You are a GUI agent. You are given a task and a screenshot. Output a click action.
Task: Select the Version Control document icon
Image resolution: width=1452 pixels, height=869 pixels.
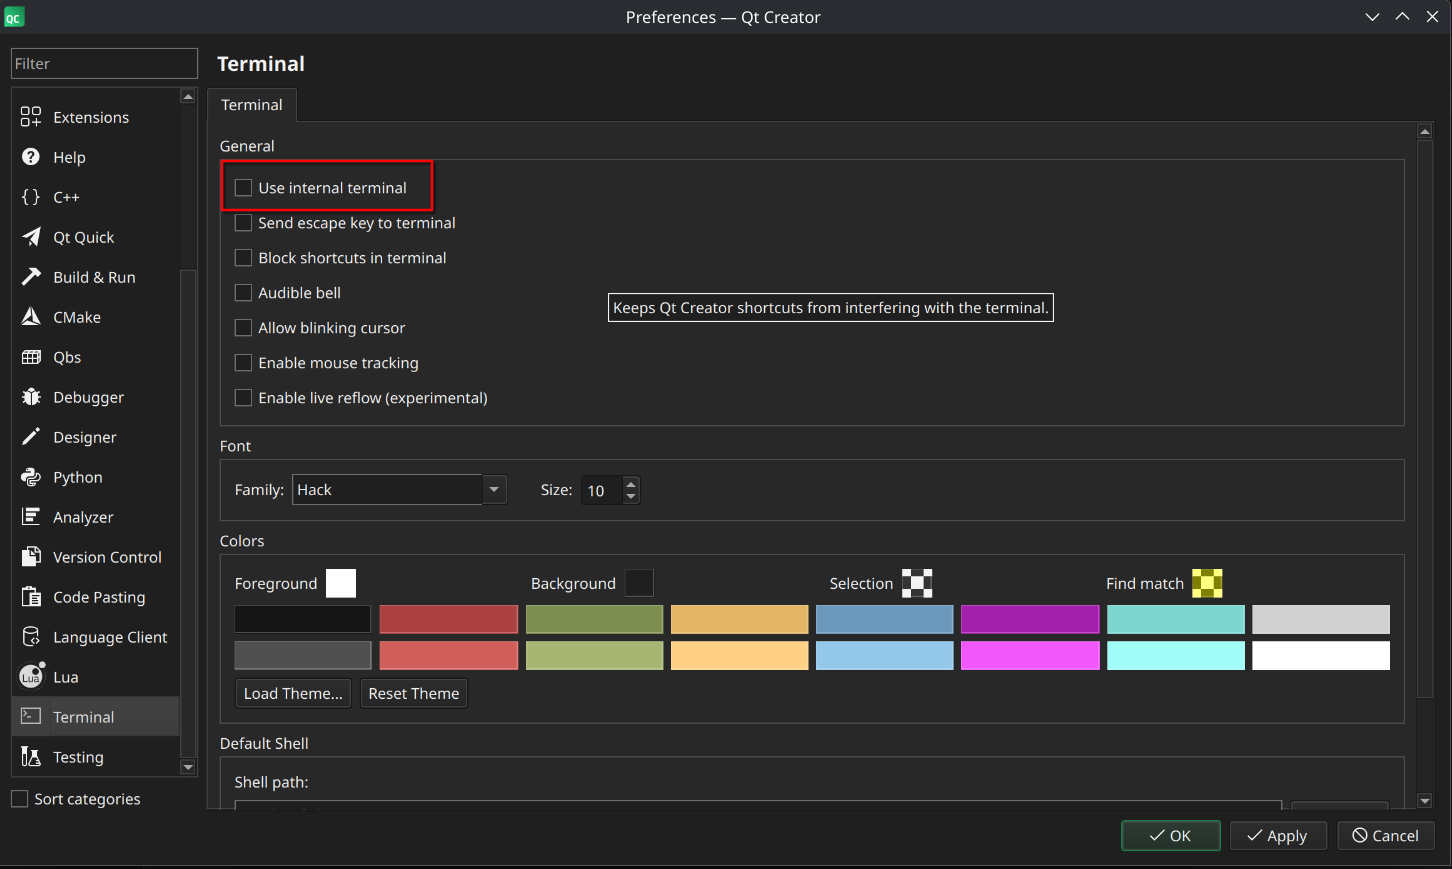pyautogui.click(x=31, y=557)
